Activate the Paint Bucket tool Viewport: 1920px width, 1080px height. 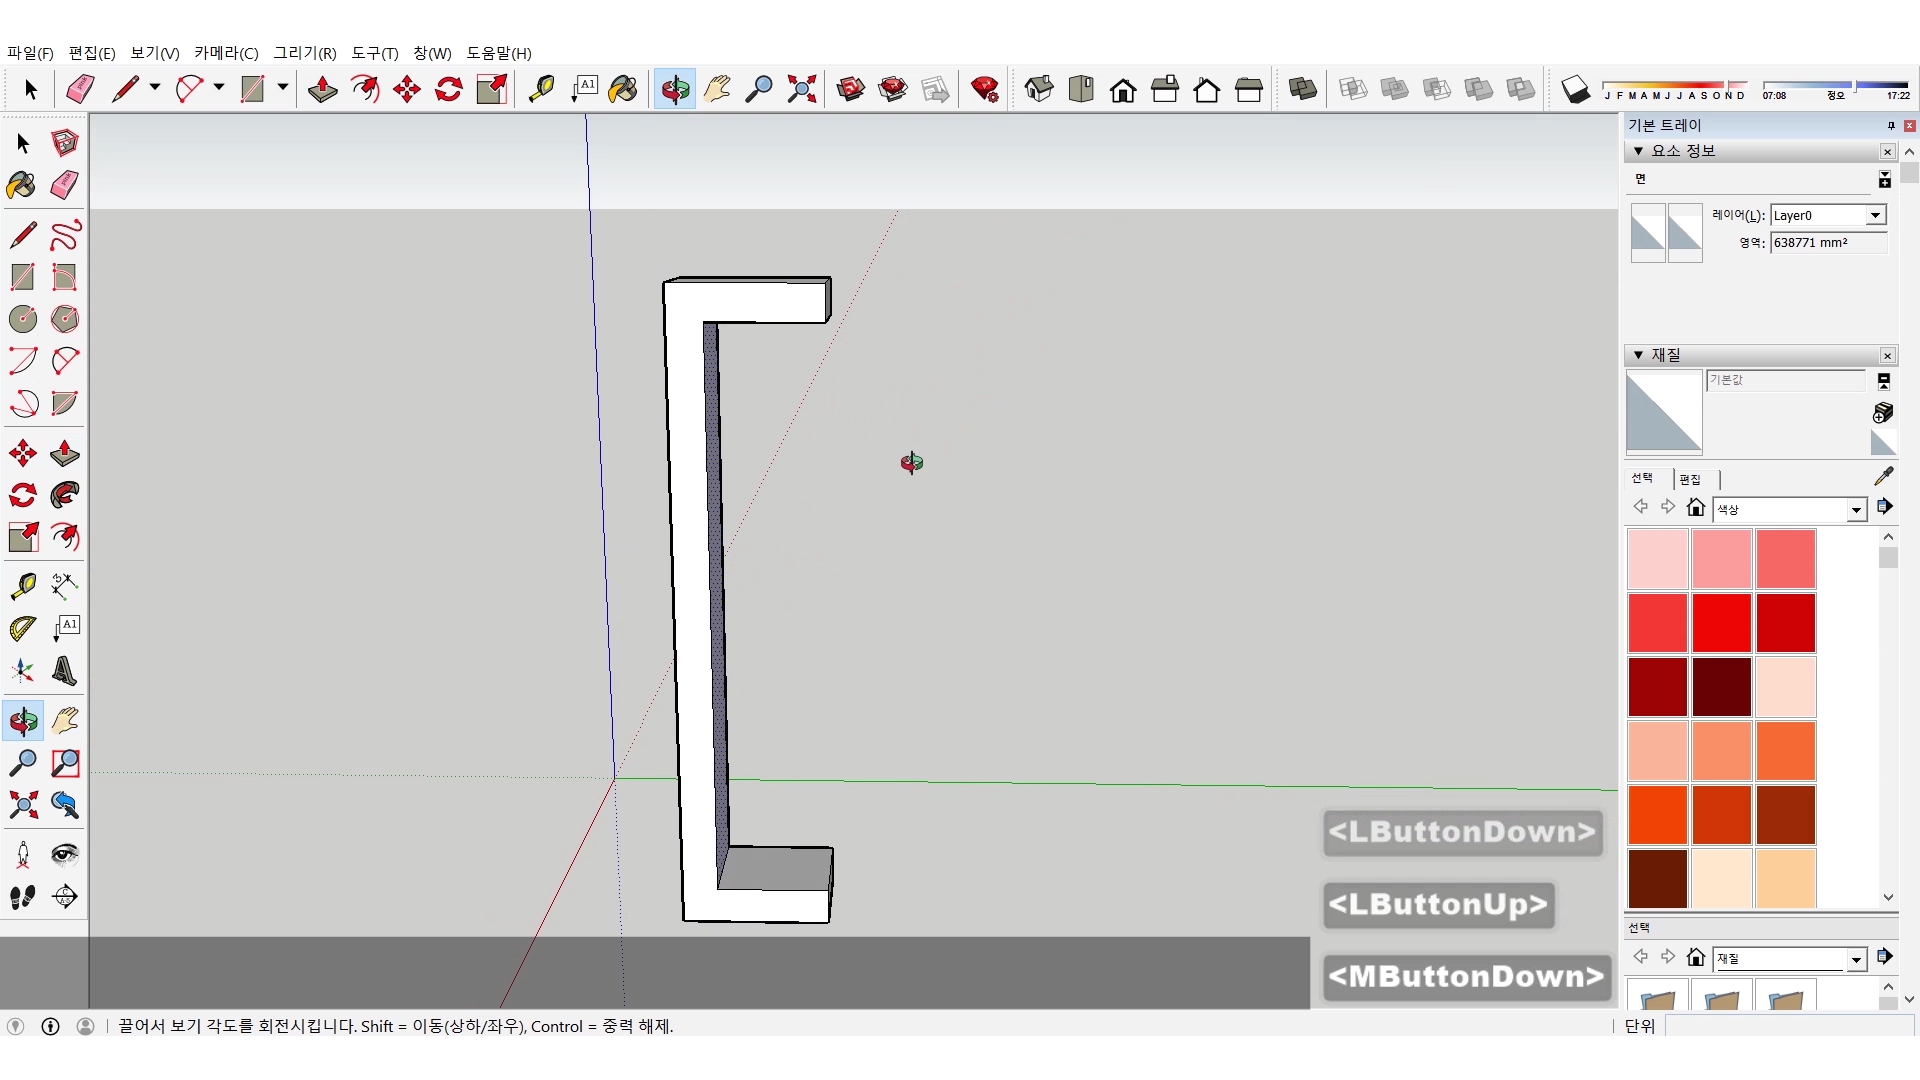click(x=22, y=185)
